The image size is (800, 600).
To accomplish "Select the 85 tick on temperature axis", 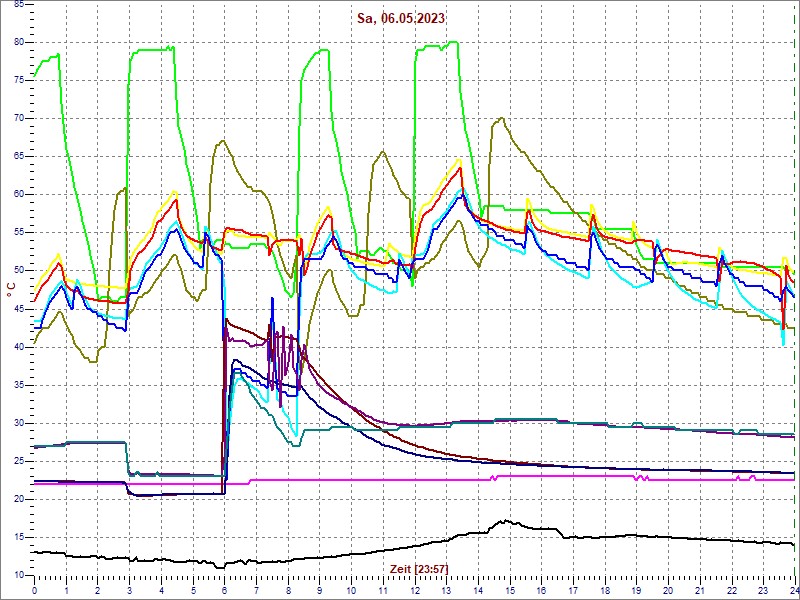I will [x=19, y=4].
